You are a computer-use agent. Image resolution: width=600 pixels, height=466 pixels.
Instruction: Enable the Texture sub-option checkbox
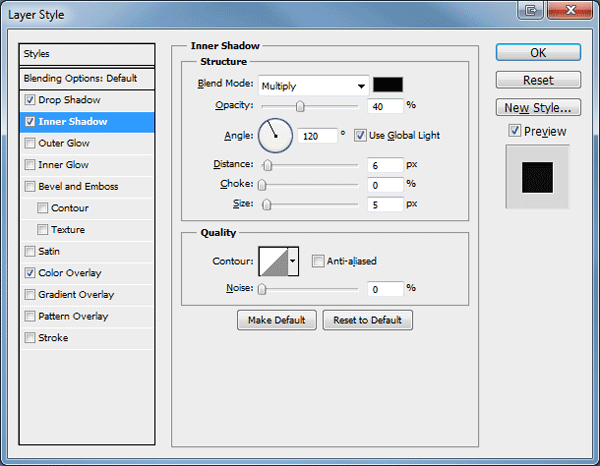(x=42, y=230)
